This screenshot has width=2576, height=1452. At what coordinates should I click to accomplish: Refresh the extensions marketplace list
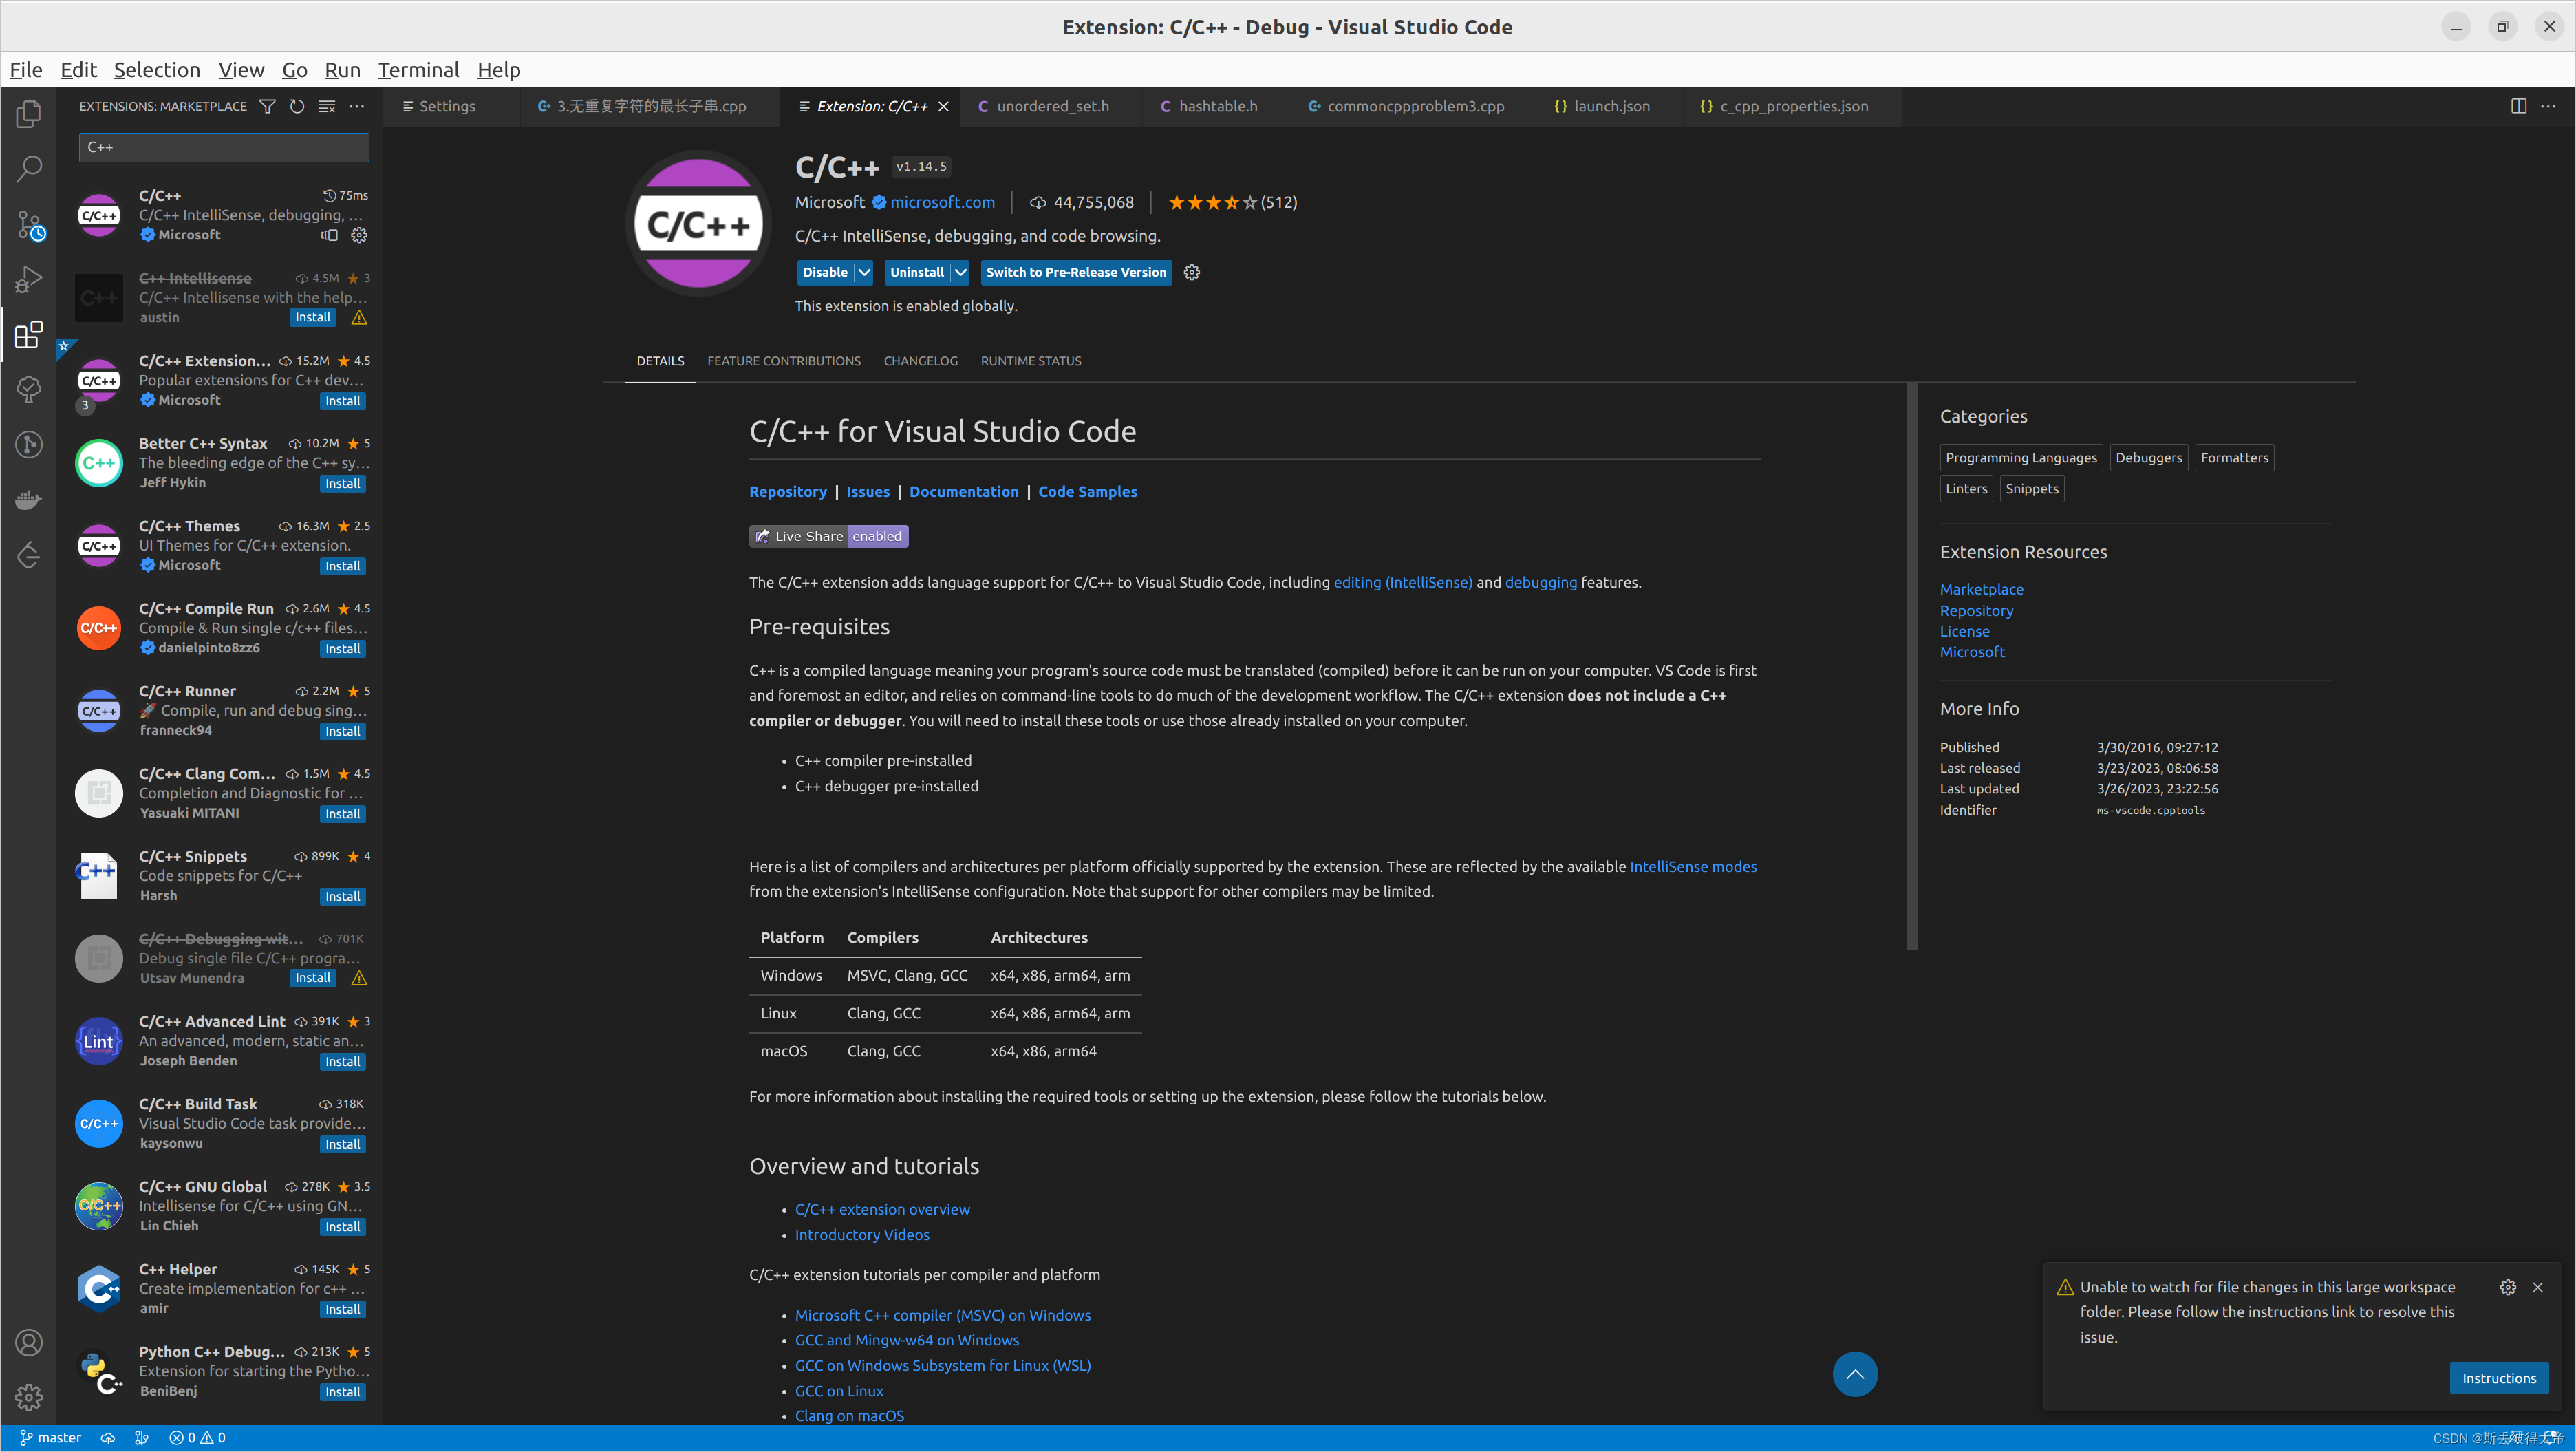click(297, 106)
